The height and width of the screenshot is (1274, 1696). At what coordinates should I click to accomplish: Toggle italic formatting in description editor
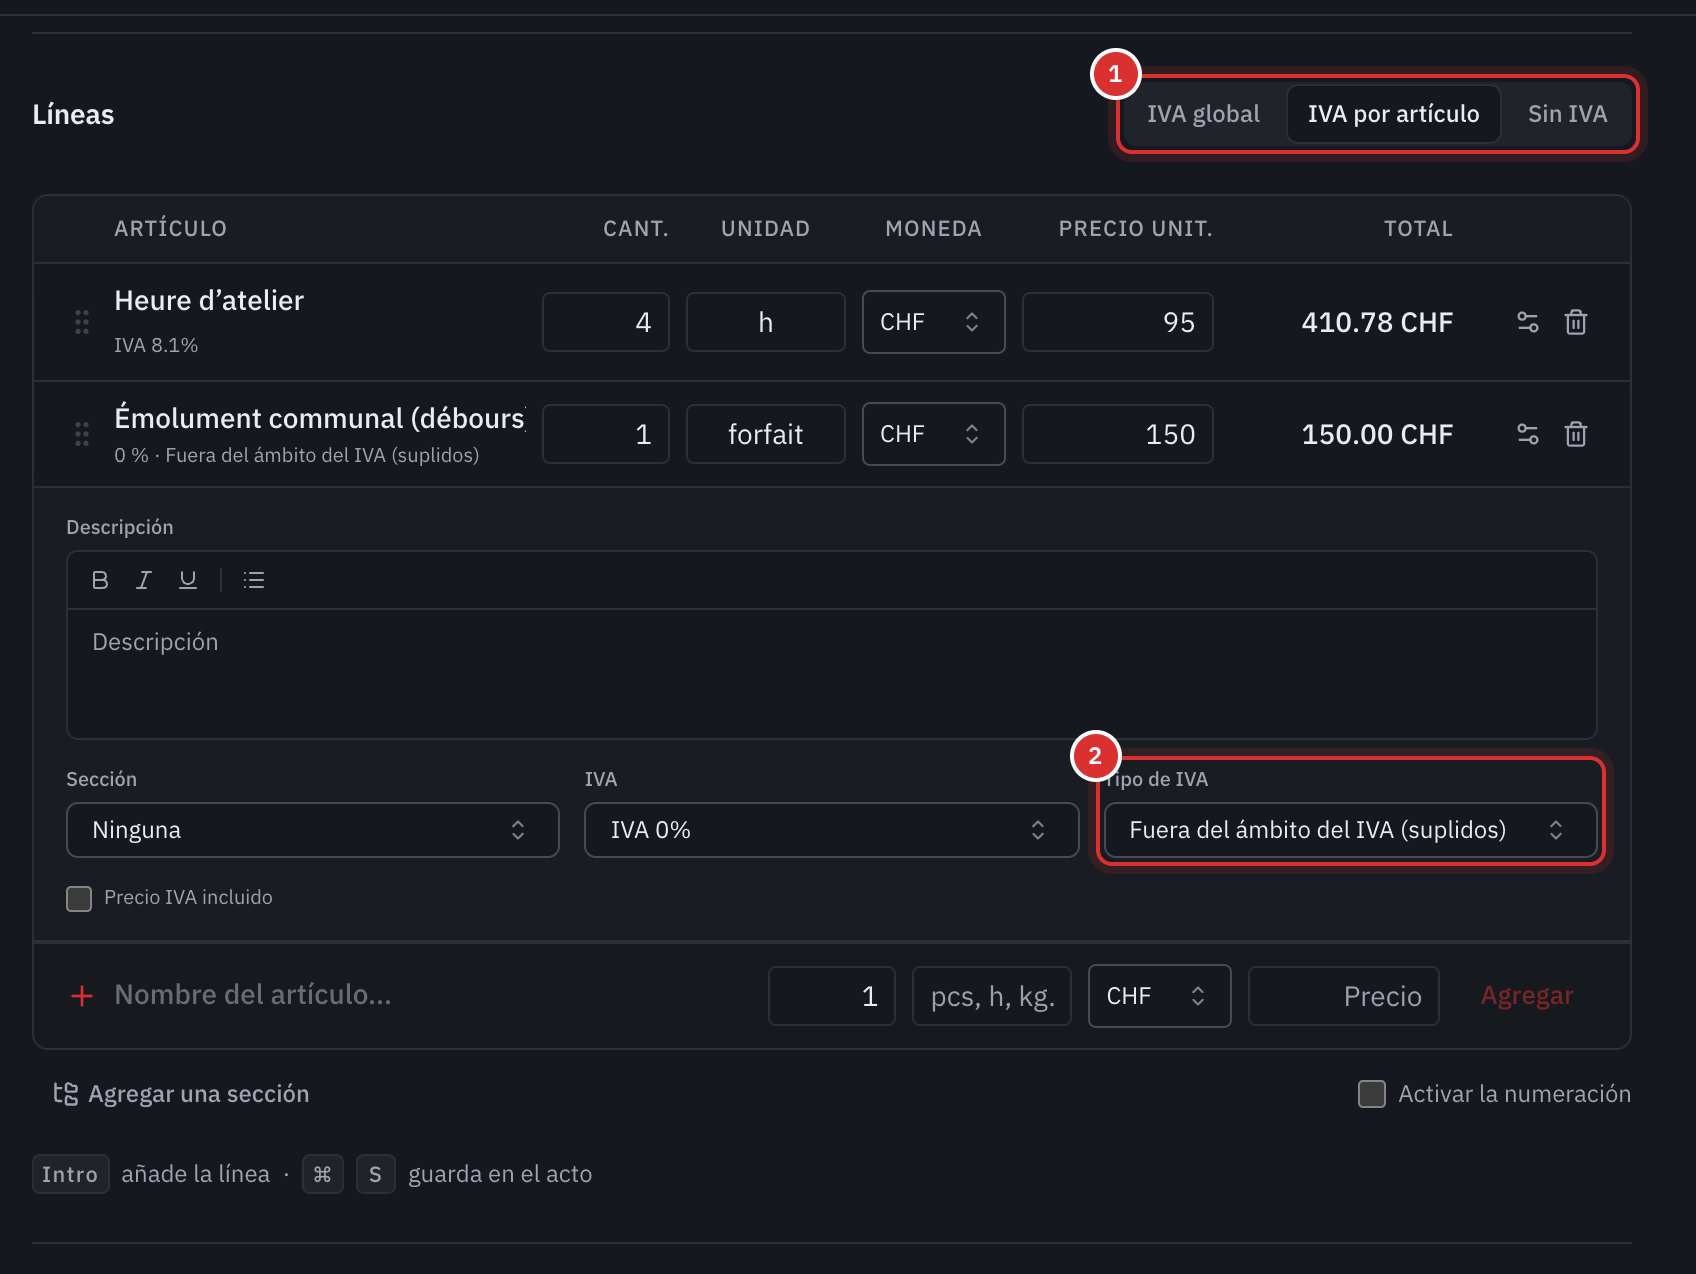coord(144,580)
